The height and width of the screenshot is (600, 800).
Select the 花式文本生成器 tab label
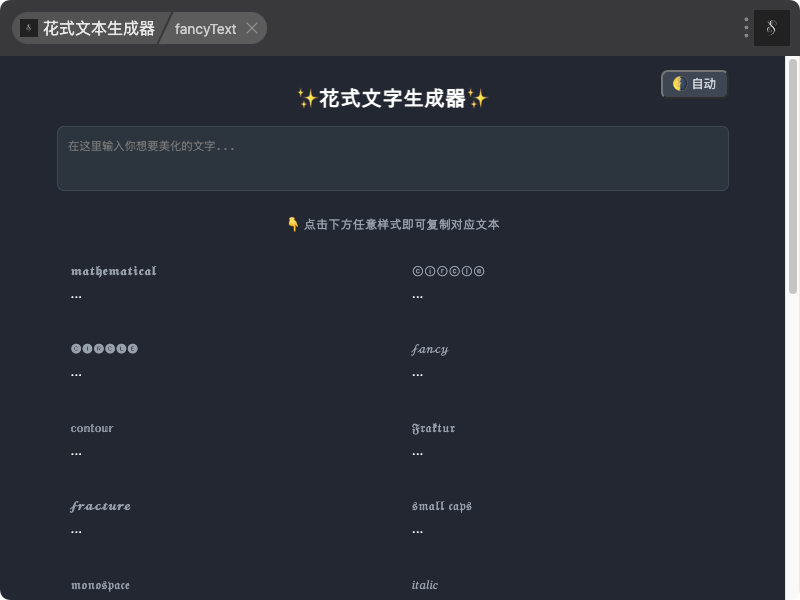click(x=98, y=28)
